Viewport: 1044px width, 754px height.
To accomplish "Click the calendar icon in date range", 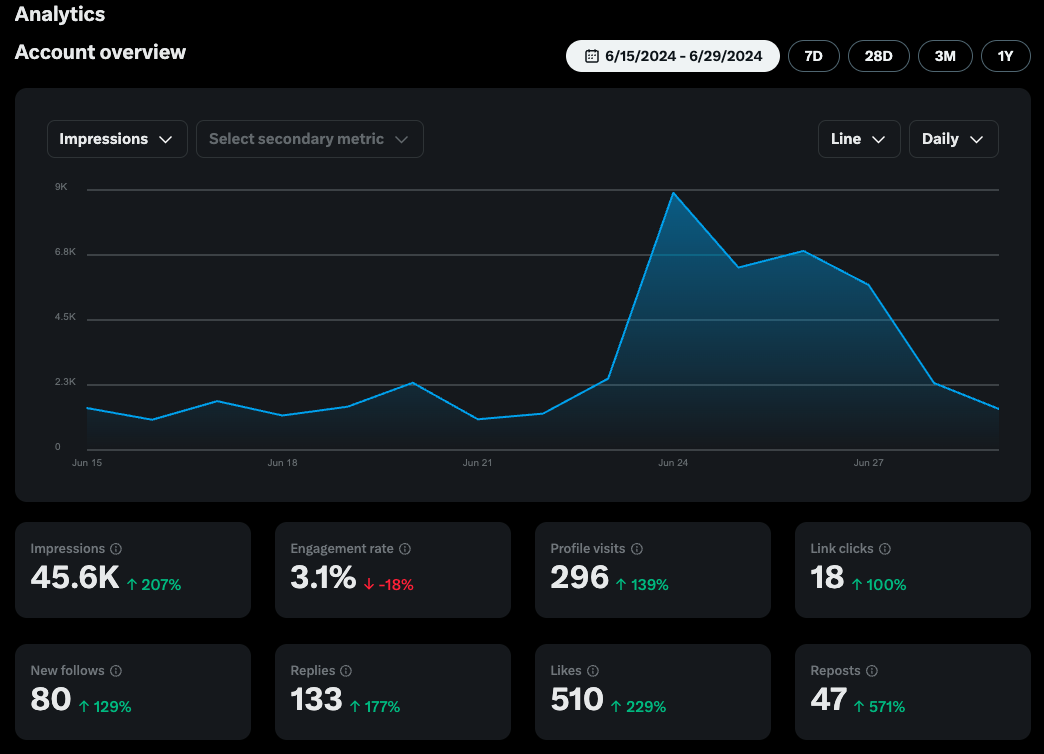I will (x=591, y=56).
